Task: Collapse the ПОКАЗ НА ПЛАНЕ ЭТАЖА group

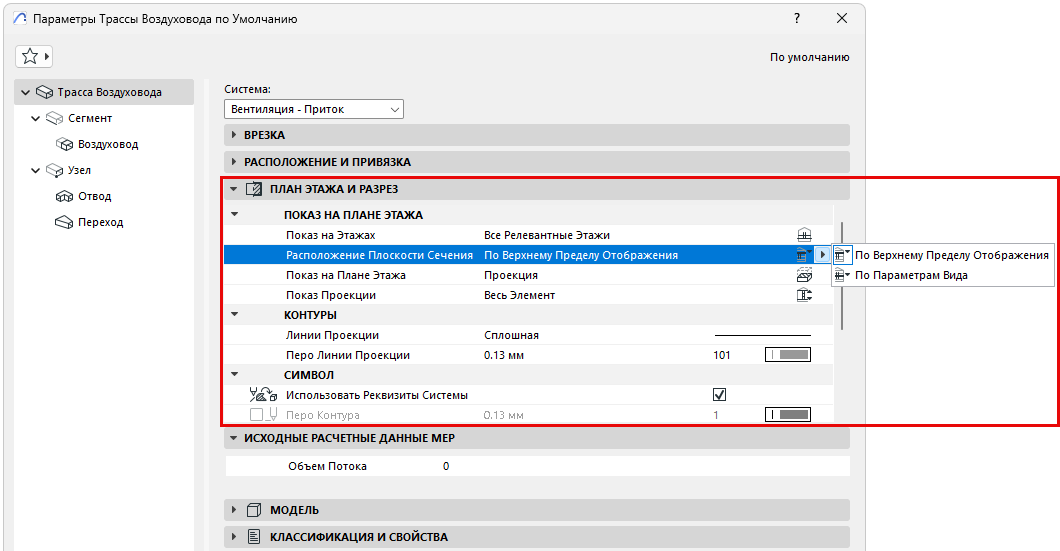Action: pos(235,215)
